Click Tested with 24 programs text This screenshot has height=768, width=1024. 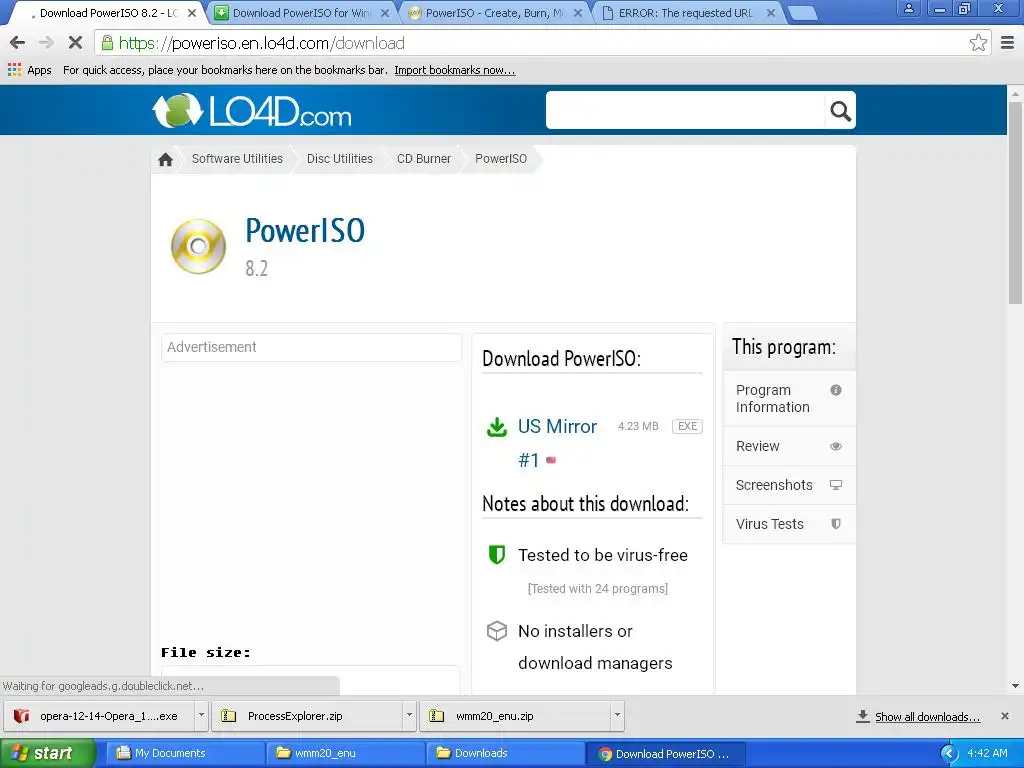tap(598, 588)
